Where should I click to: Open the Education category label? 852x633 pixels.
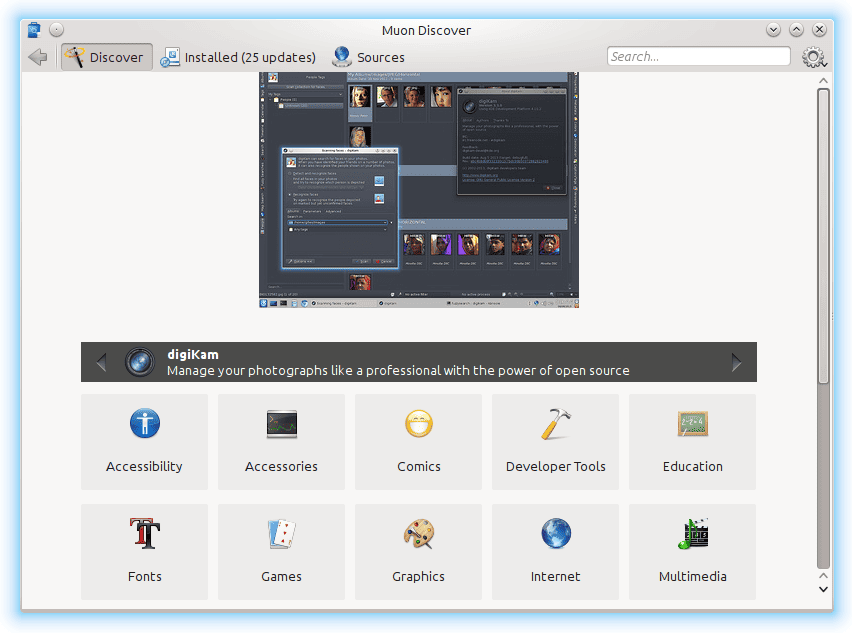[x=693, y=466]
